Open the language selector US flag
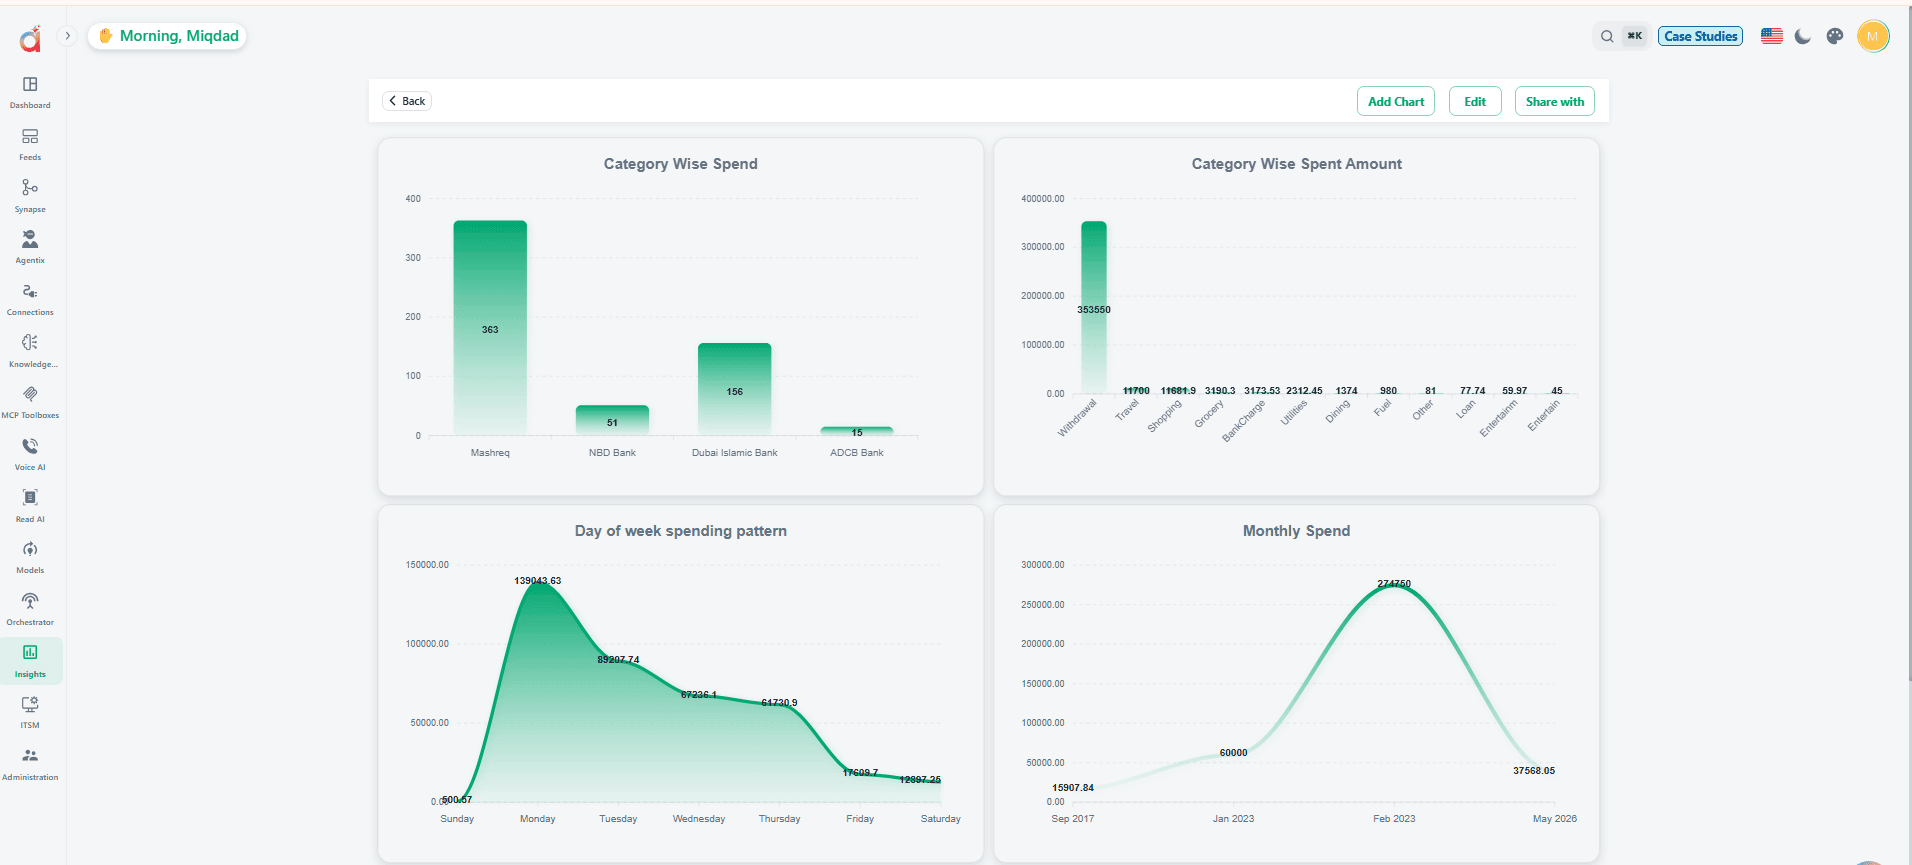1912x865 pixels. [1772, 36]
